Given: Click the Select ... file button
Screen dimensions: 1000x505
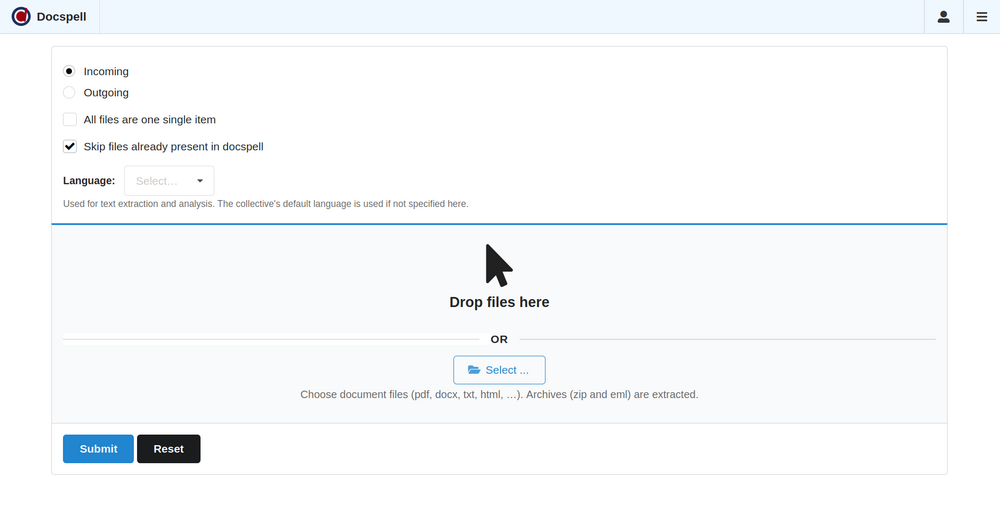Looking at the screenshot, I should 499,370.
